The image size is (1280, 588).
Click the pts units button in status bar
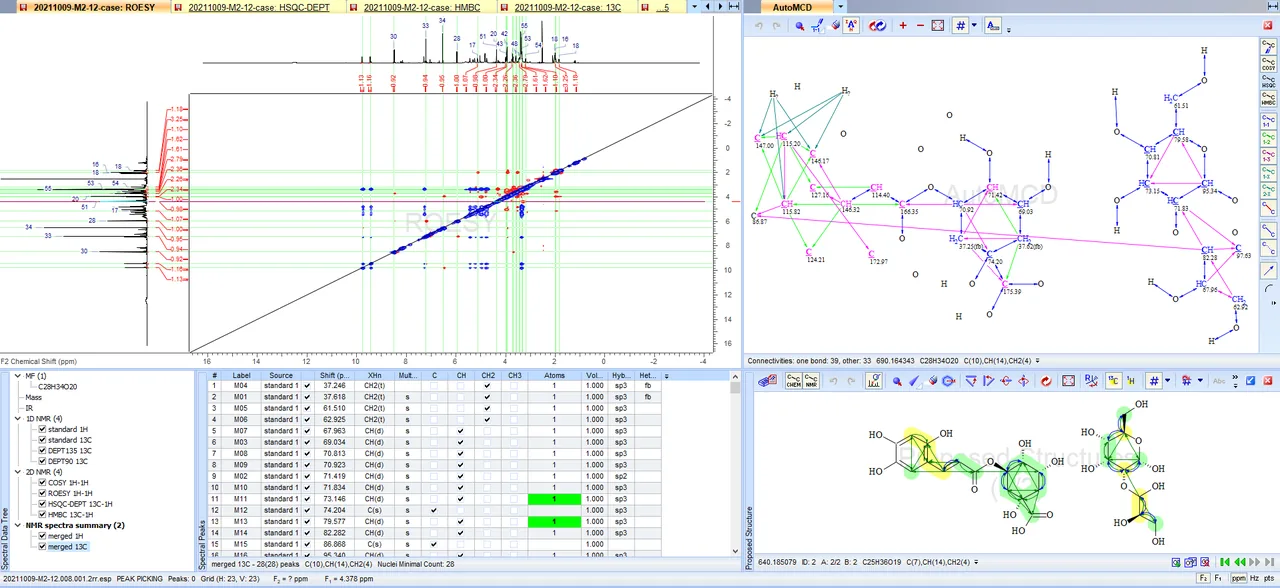click(x=1270, y=579)
